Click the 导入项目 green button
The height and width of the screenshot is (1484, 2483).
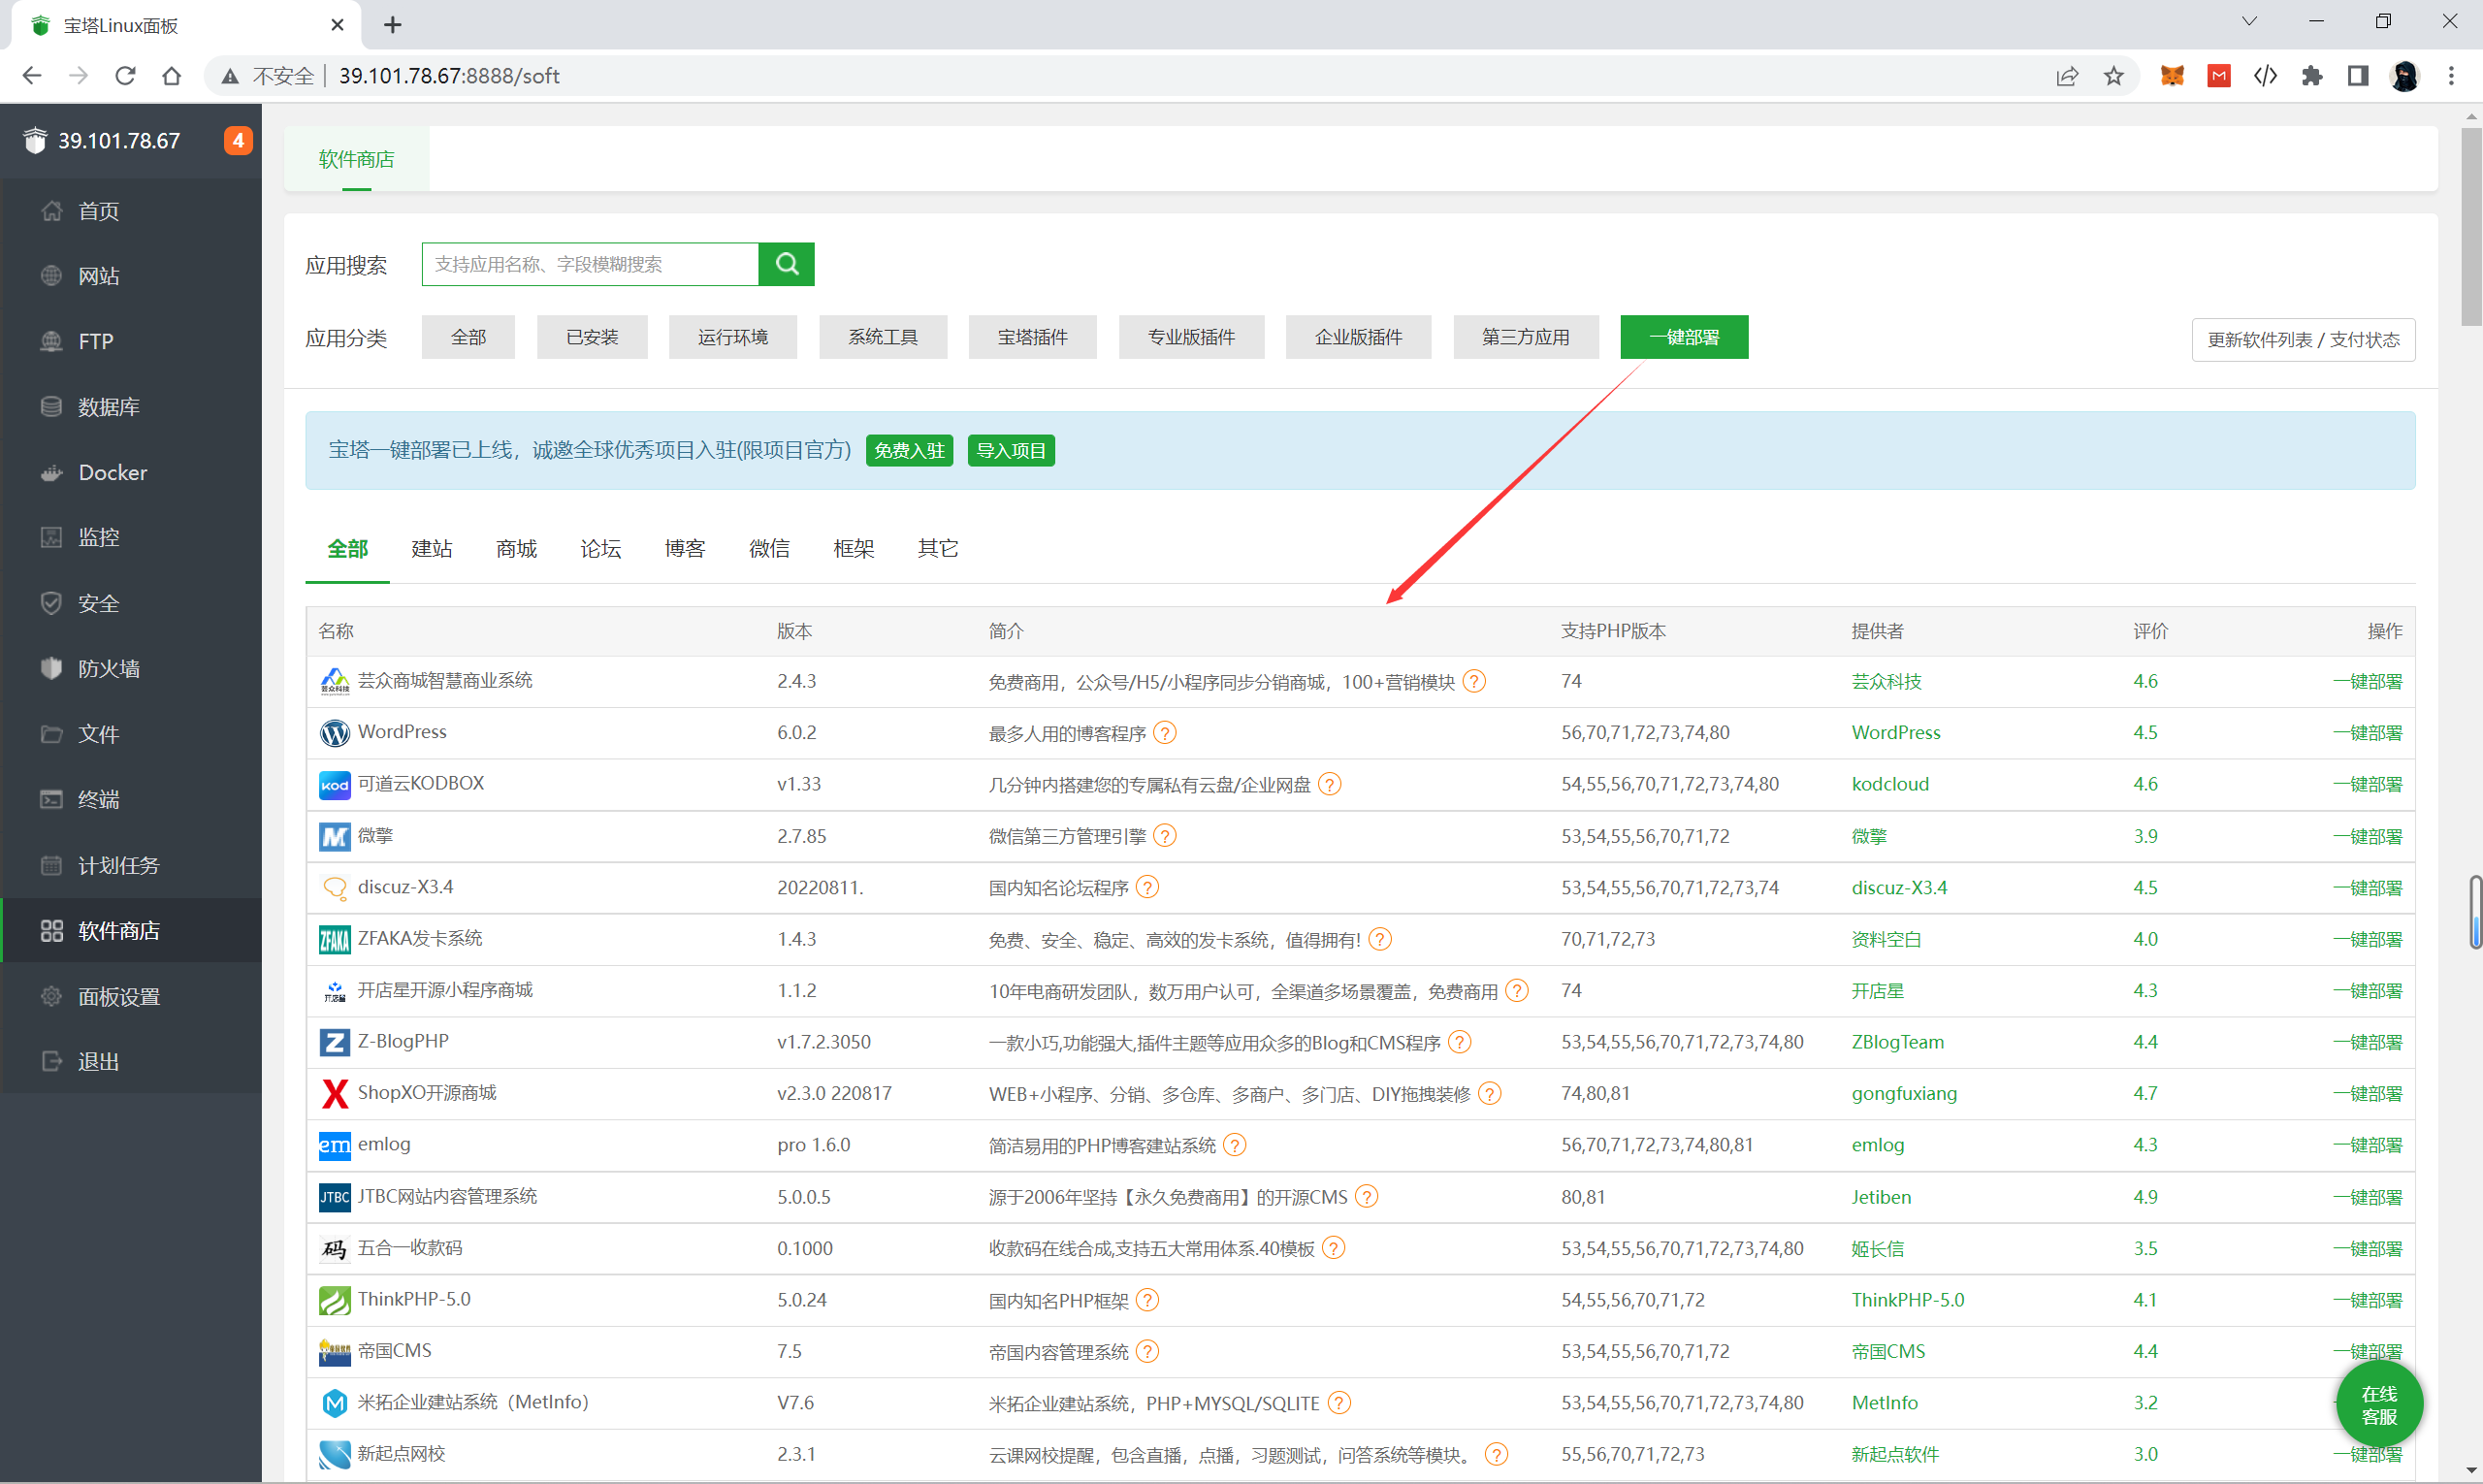point(1010,451)
